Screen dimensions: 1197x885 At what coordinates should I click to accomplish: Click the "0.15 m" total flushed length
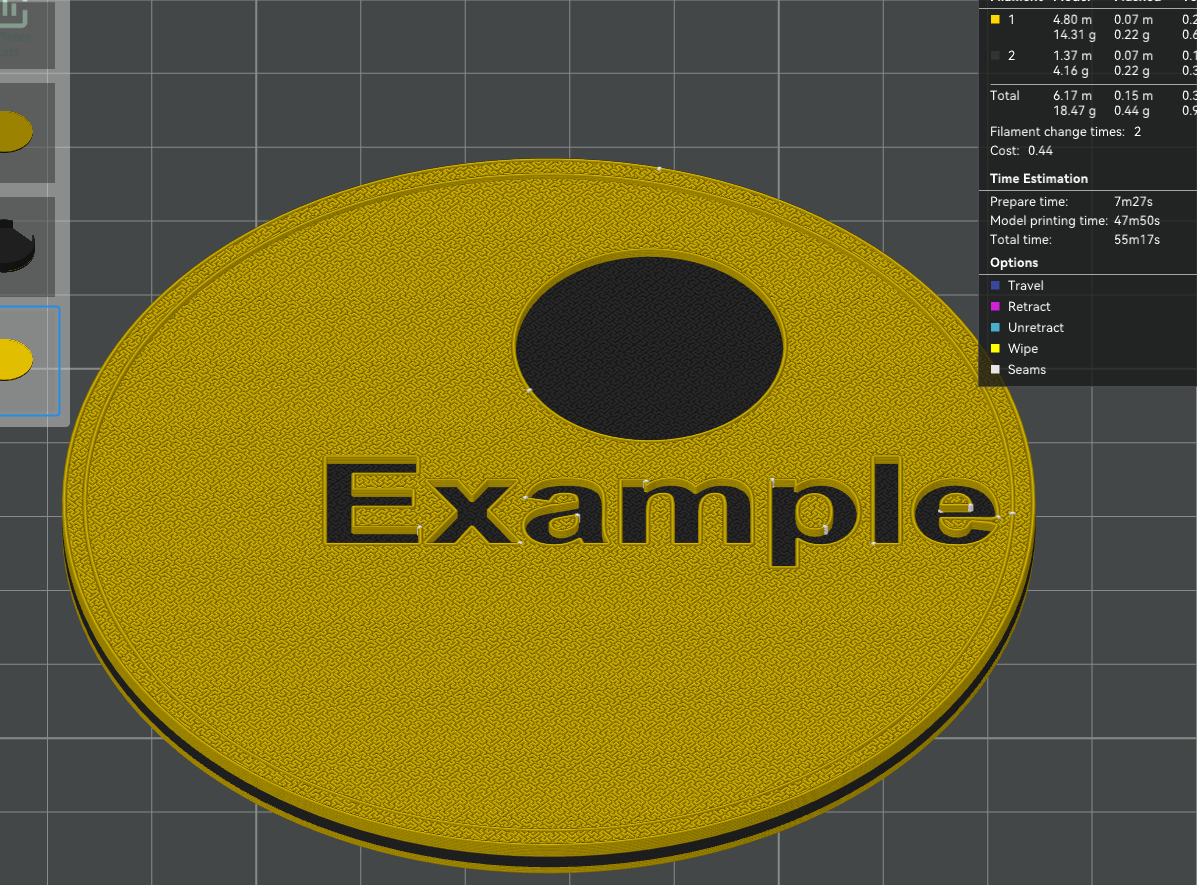pyautogui.click(x=1133, y=95)
